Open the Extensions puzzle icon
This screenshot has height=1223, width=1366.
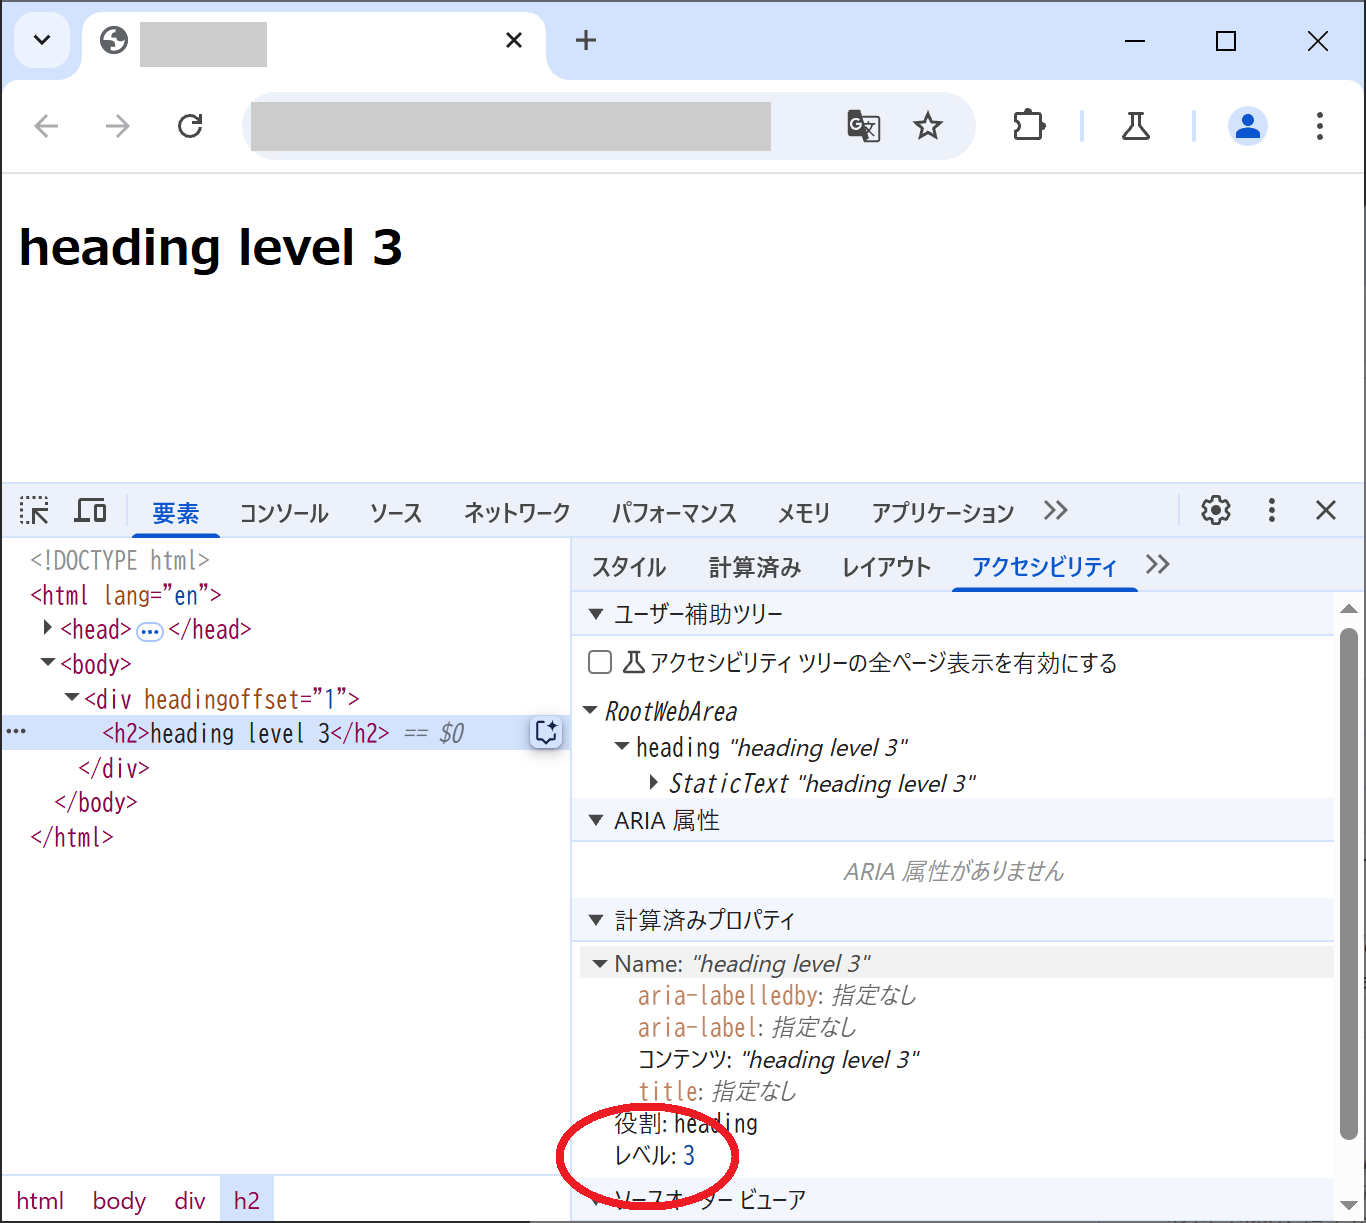click(1028, 126)
